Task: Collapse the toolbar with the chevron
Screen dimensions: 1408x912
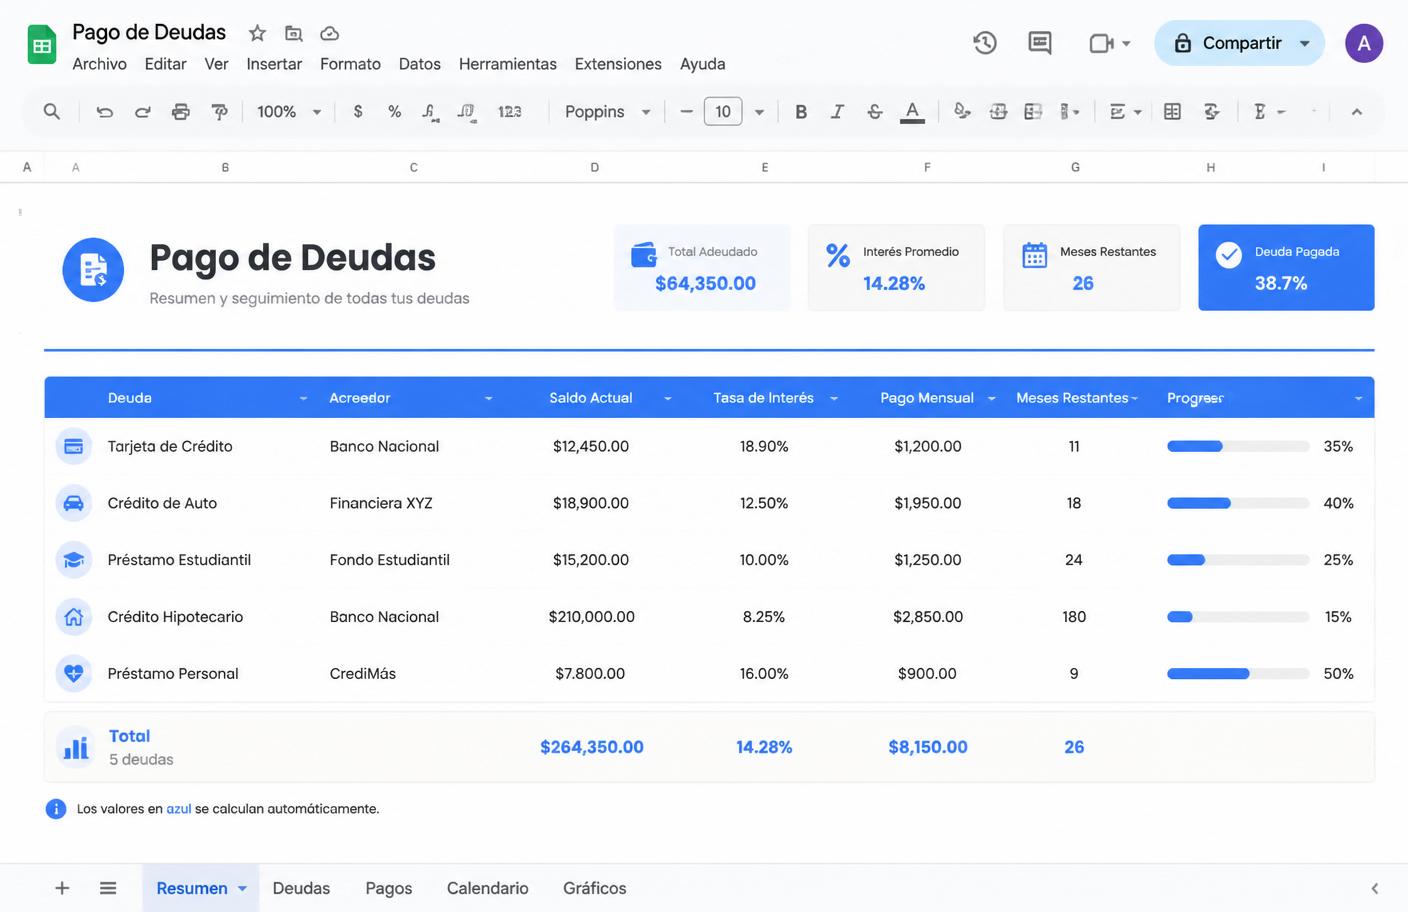Action: point(1356,112)
